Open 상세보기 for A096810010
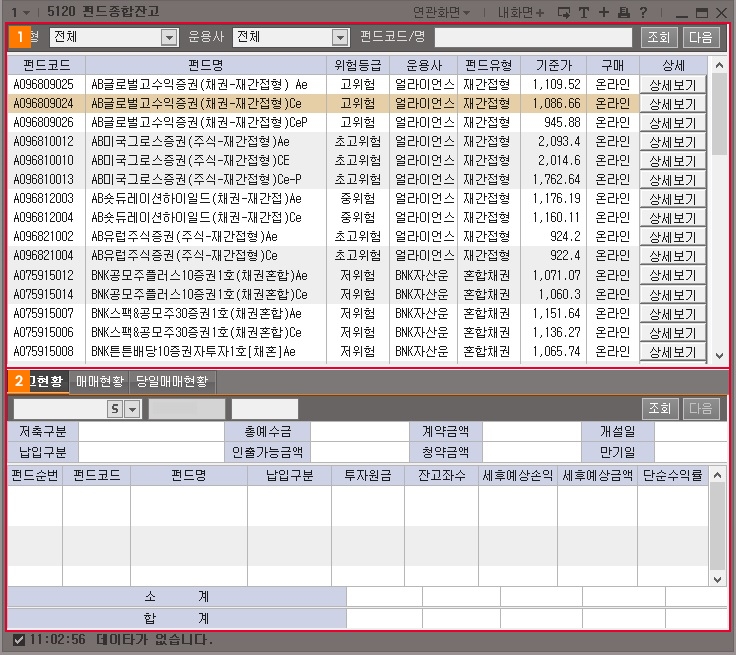Viewport: 736px width, 655px height. 673,161
